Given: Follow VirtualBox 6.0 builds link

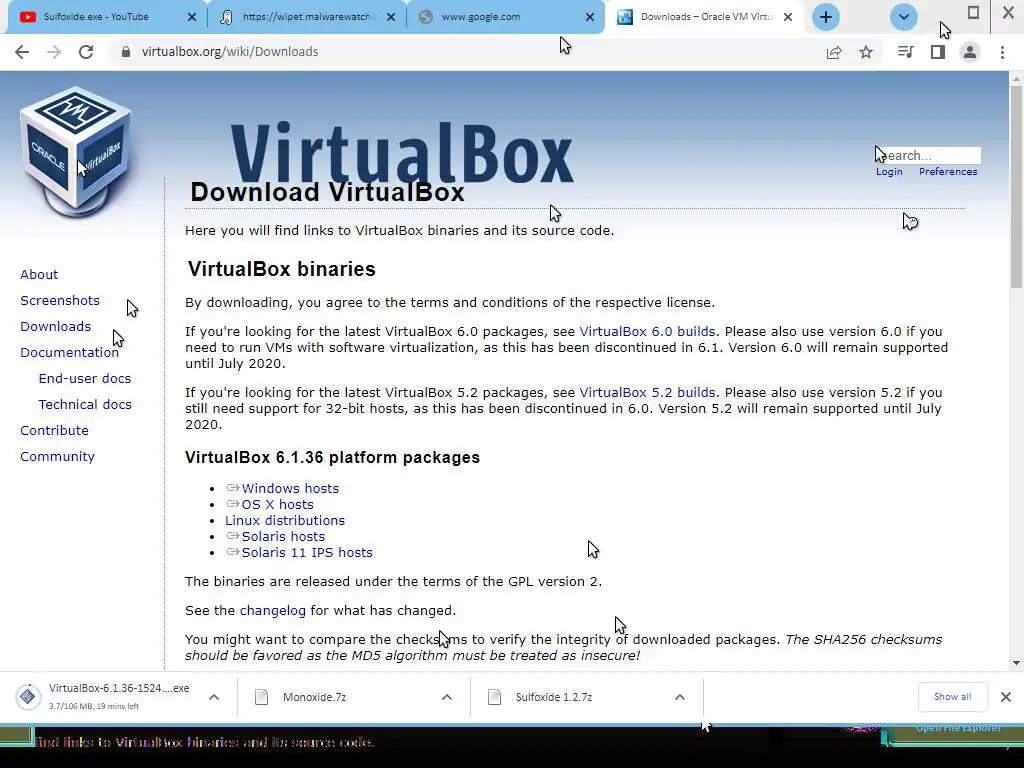Looking at the screenshot, I should [x=647, y=332].
